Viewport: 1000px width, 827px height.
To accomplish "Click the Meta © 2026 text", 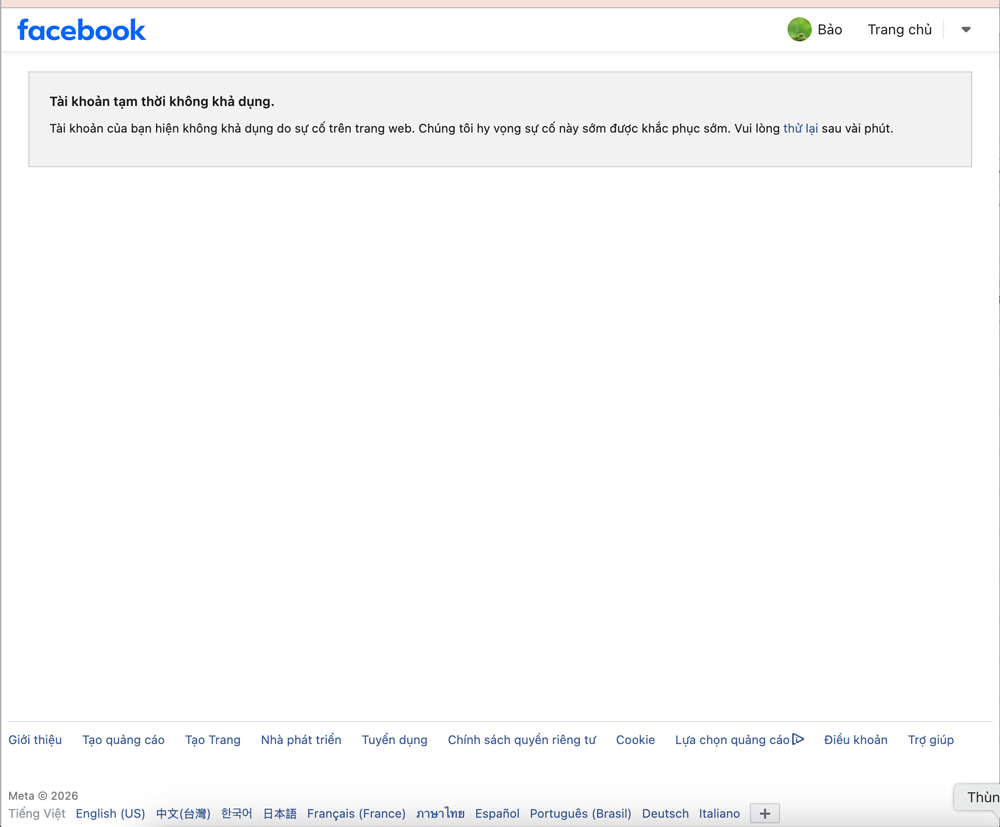I will coord(43,796).
